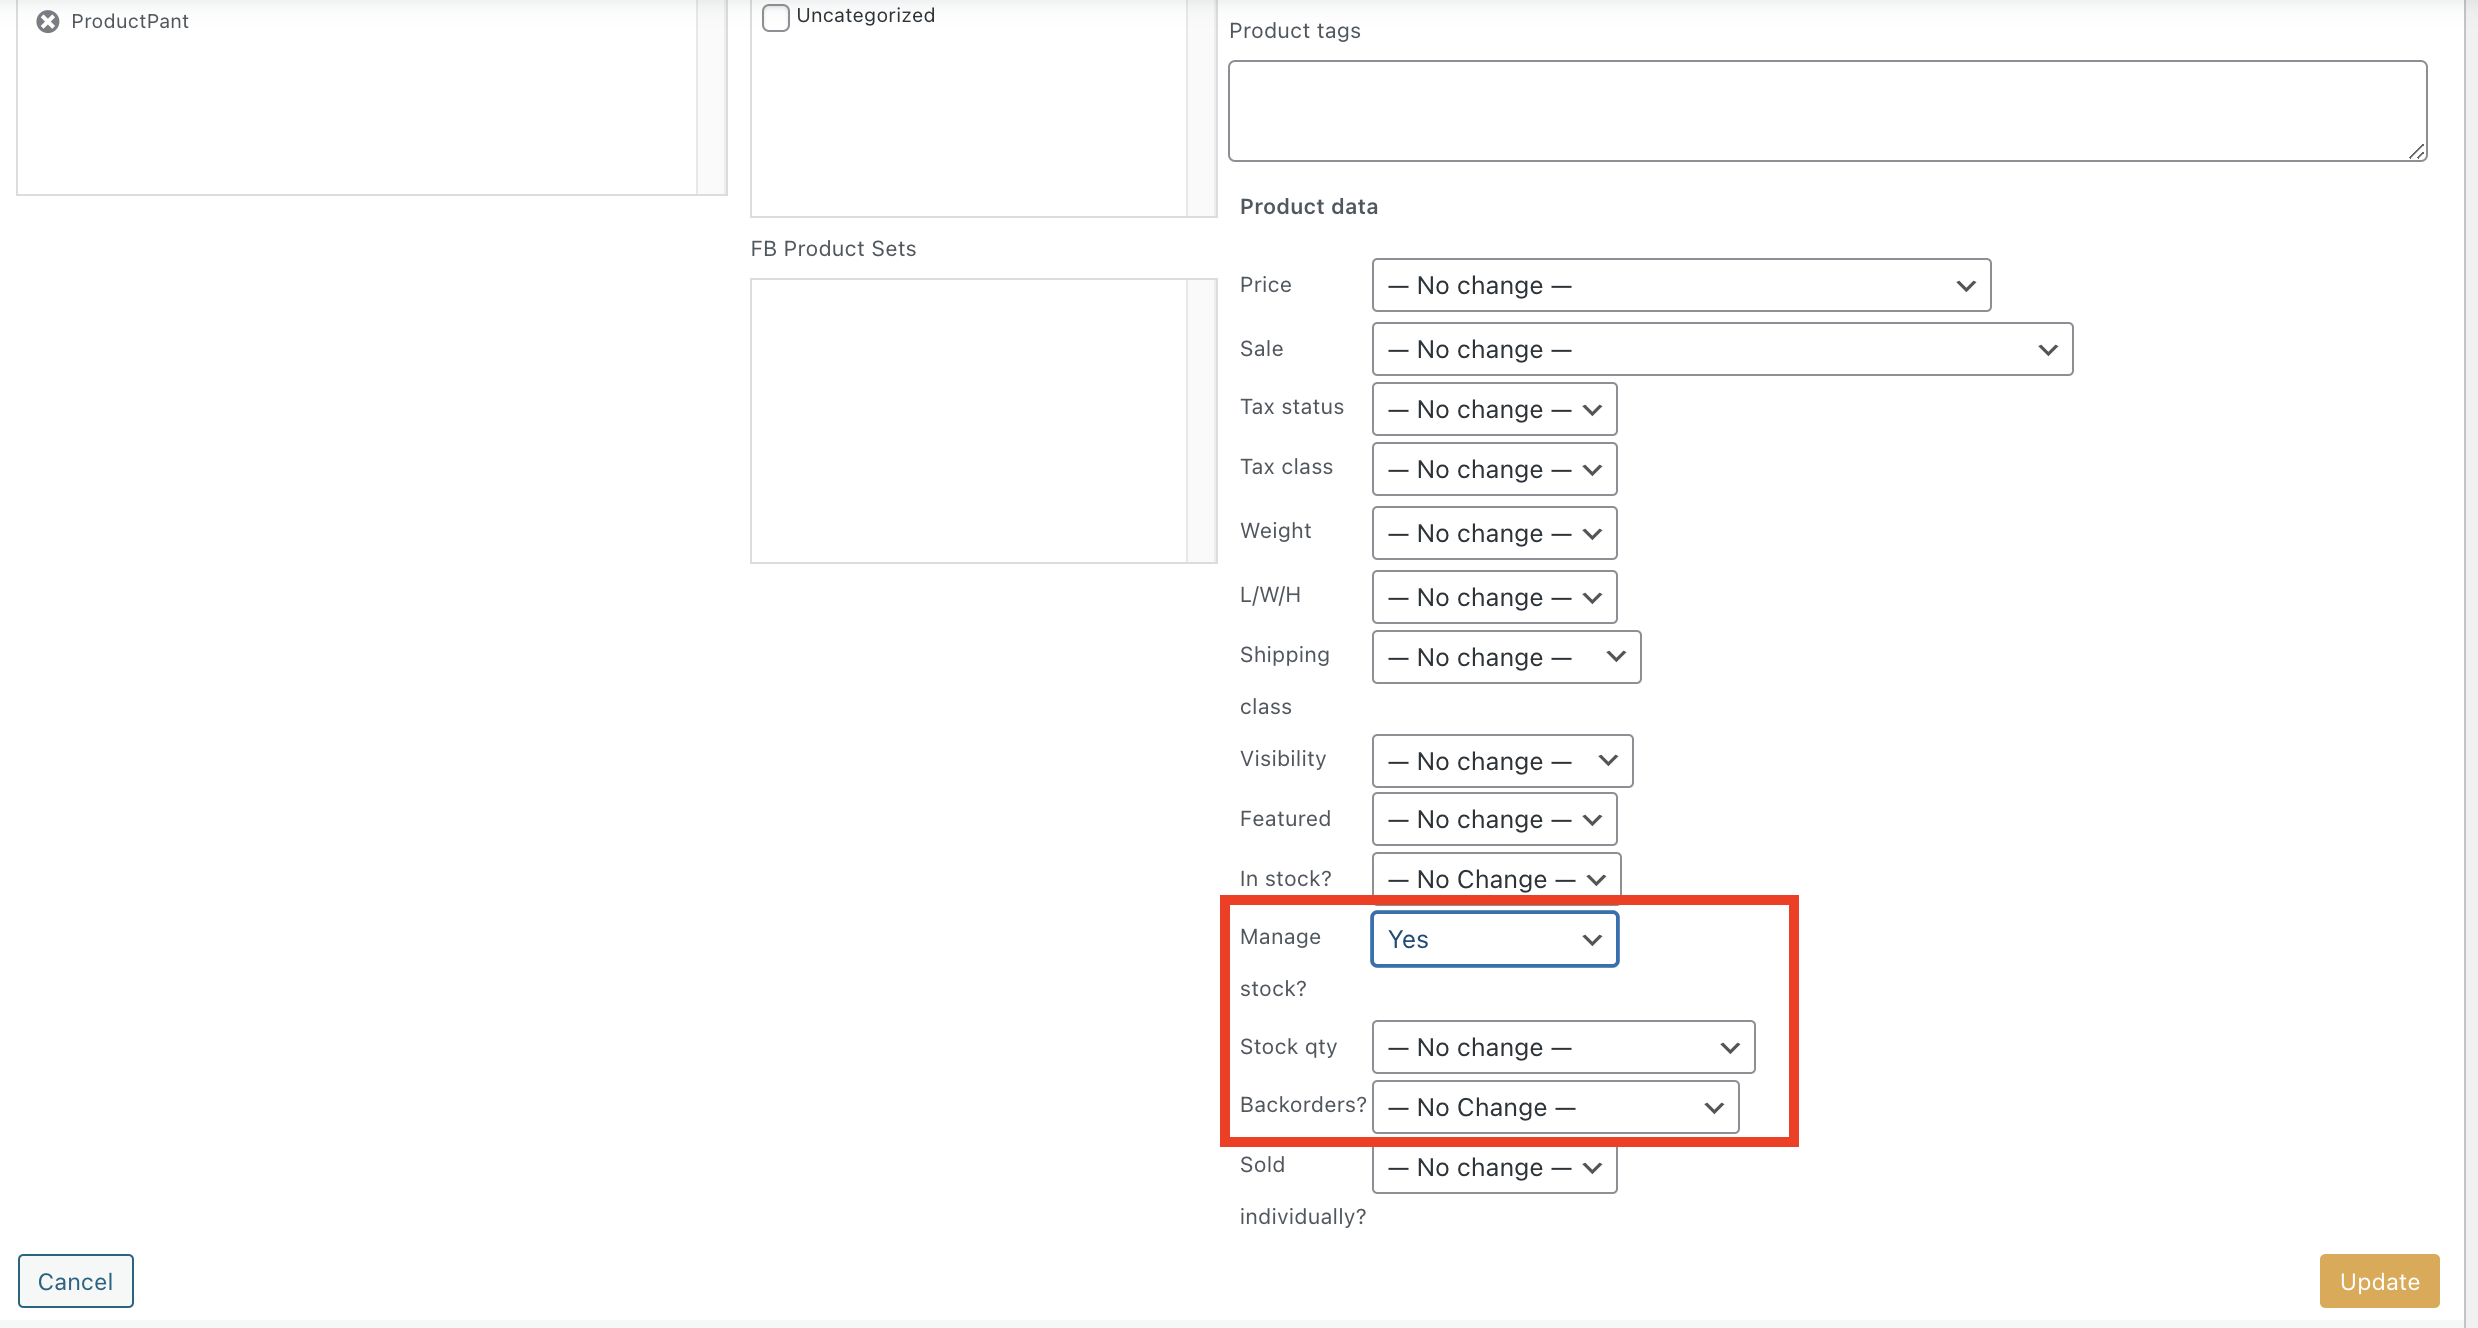Viewport: 2478px width, 1328px height.
Task: Open the Tax class dropdown
Action: (1494, 469)
